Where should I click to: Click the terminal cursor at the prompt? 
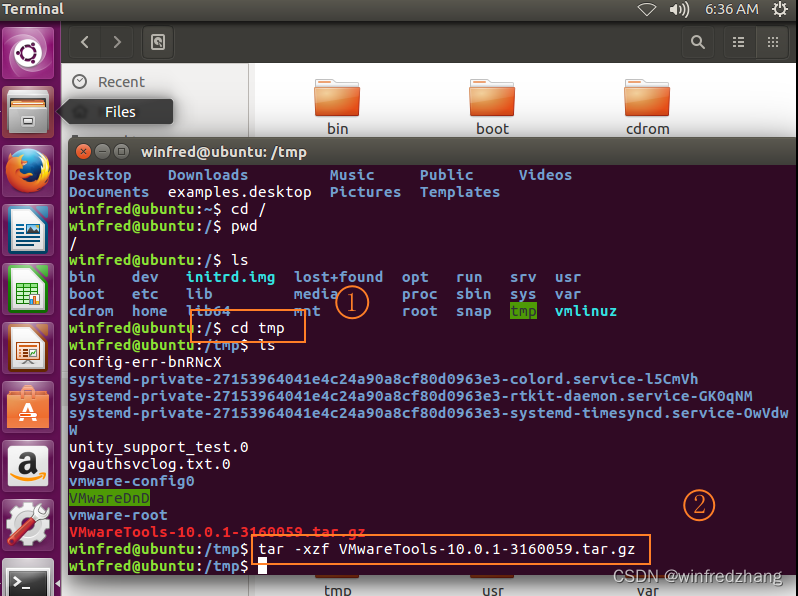263,566
